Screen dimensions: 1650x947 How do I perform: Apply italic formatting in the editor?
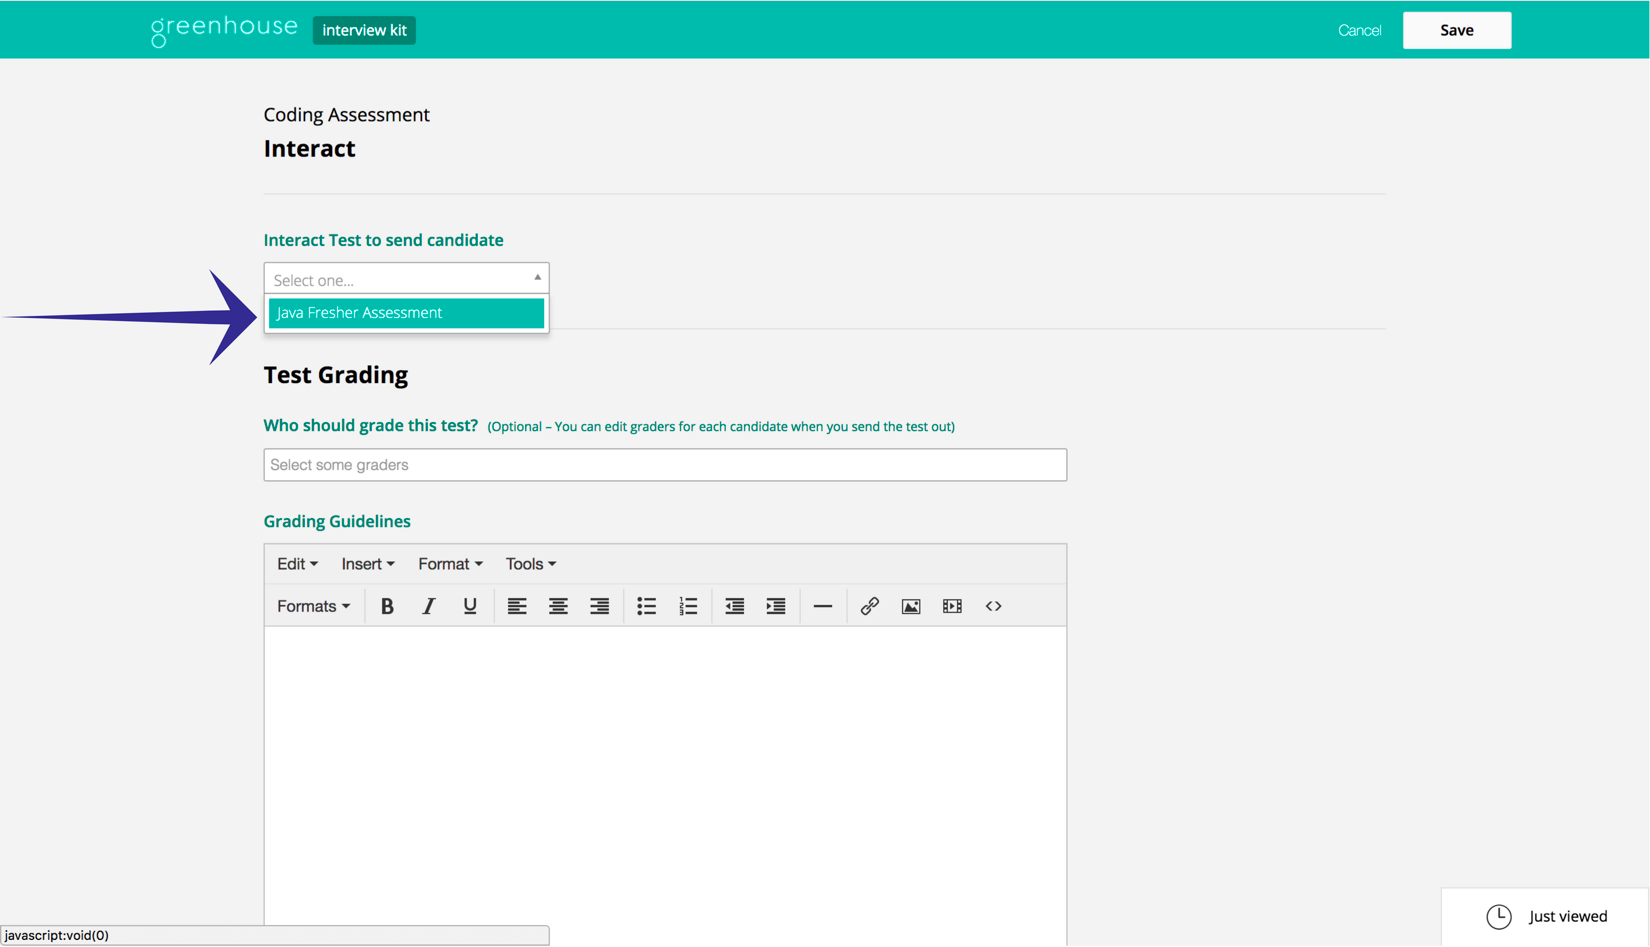pyautogui.click(x=428, y=606)
